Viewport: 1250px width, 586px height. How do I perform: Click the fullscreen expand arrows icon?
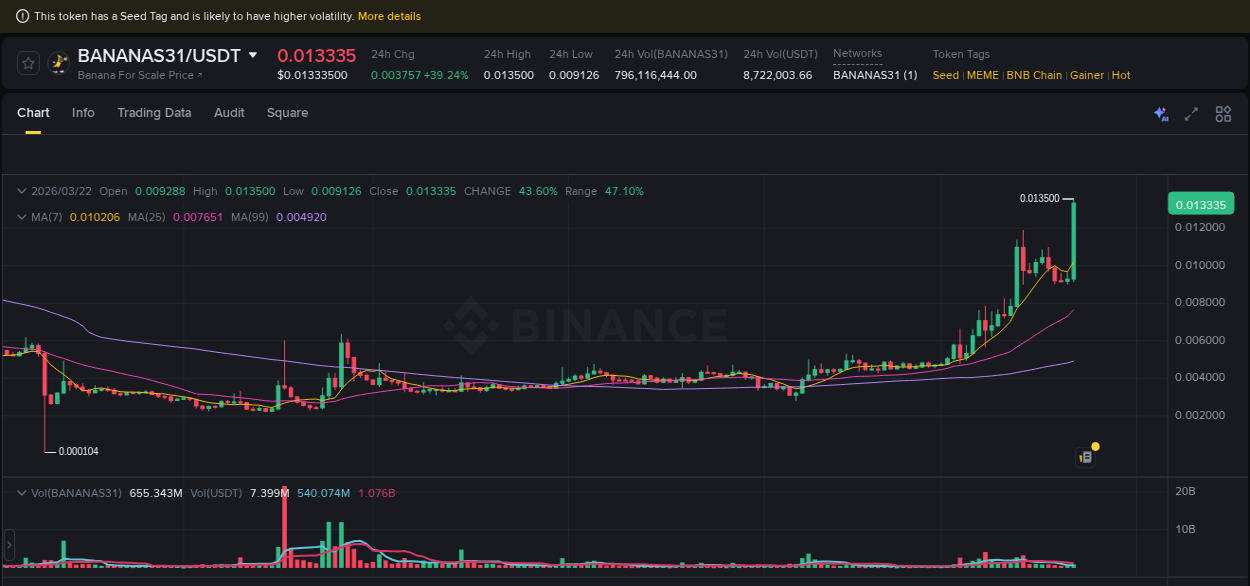[x=1190, y=114]
